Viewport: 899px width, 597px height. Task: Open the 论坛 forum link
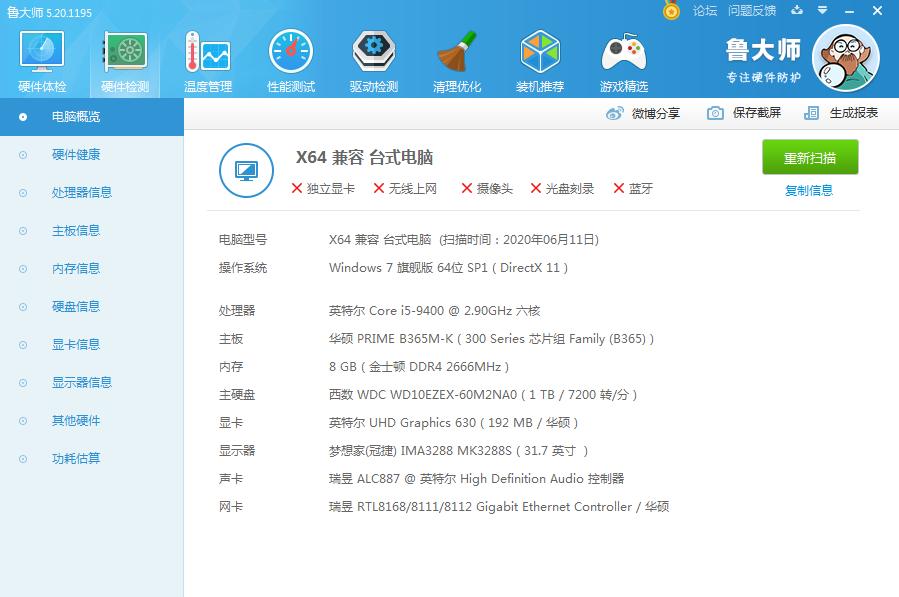(704, 11)
